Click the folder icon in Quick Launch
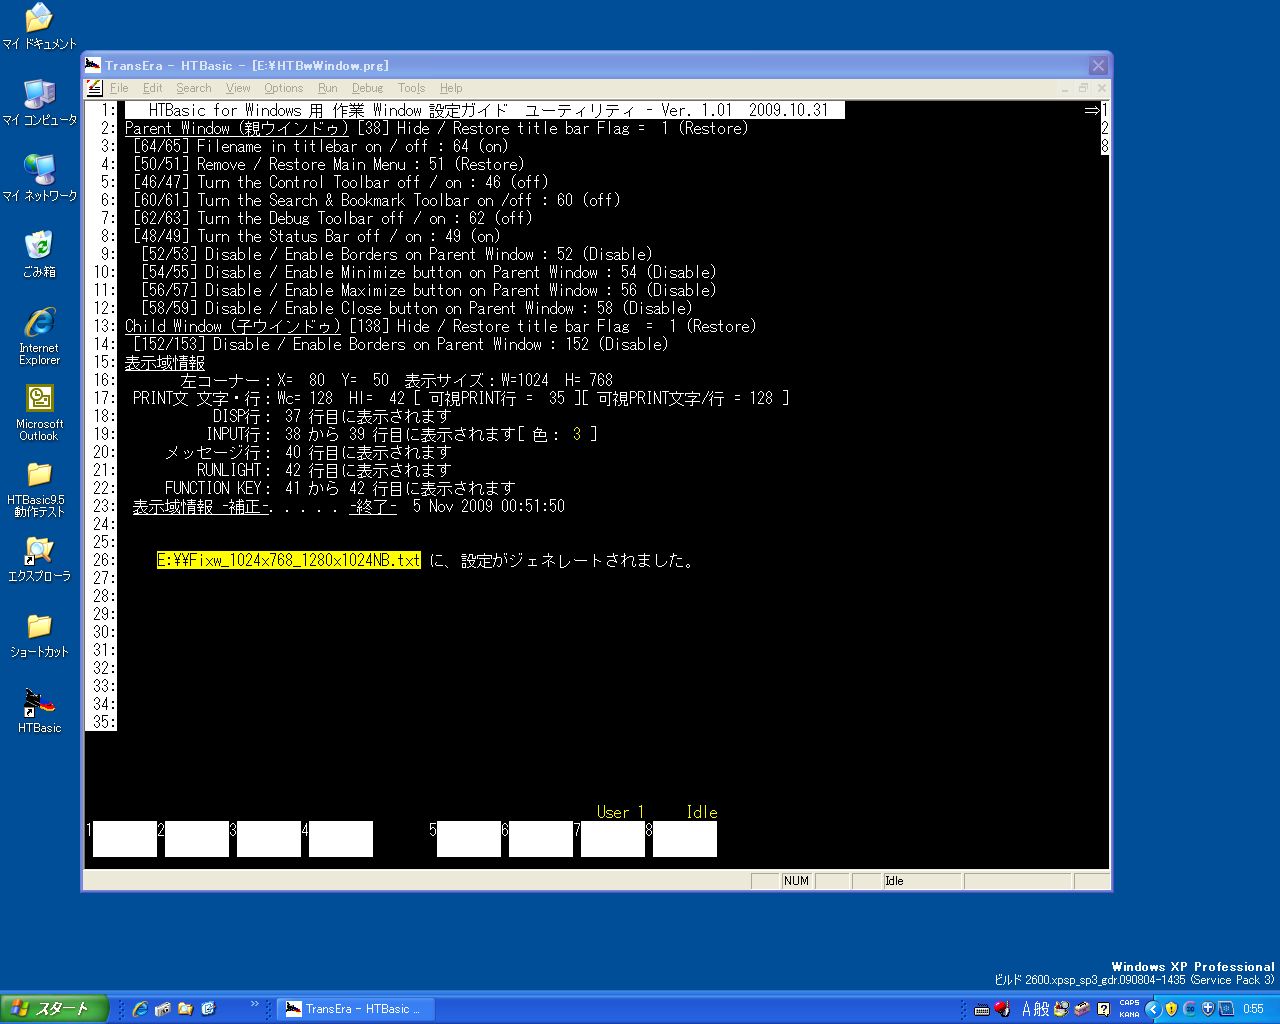Image resolution: width=1280 pixels, height=1024 pixels. click(x=186, y=1009)
